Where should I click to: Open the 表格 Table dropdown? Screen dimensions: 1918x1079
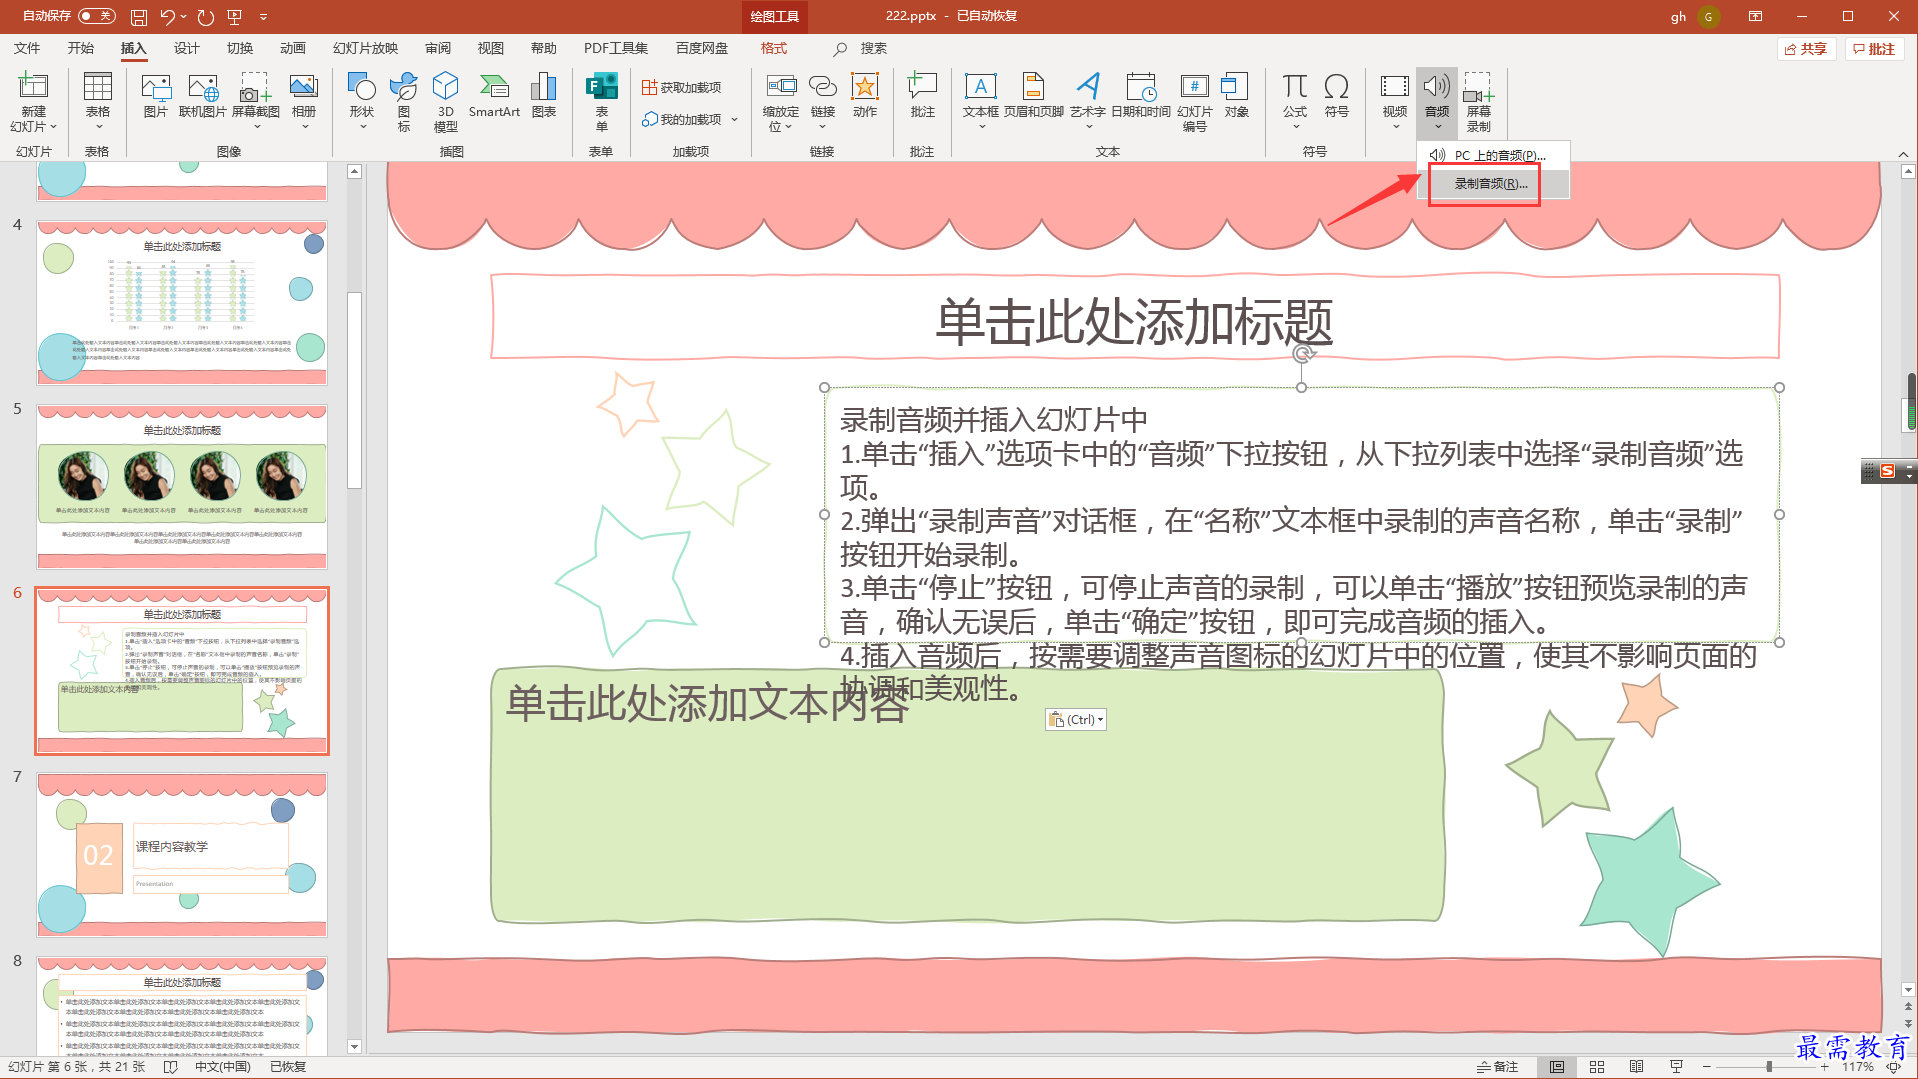97,101
